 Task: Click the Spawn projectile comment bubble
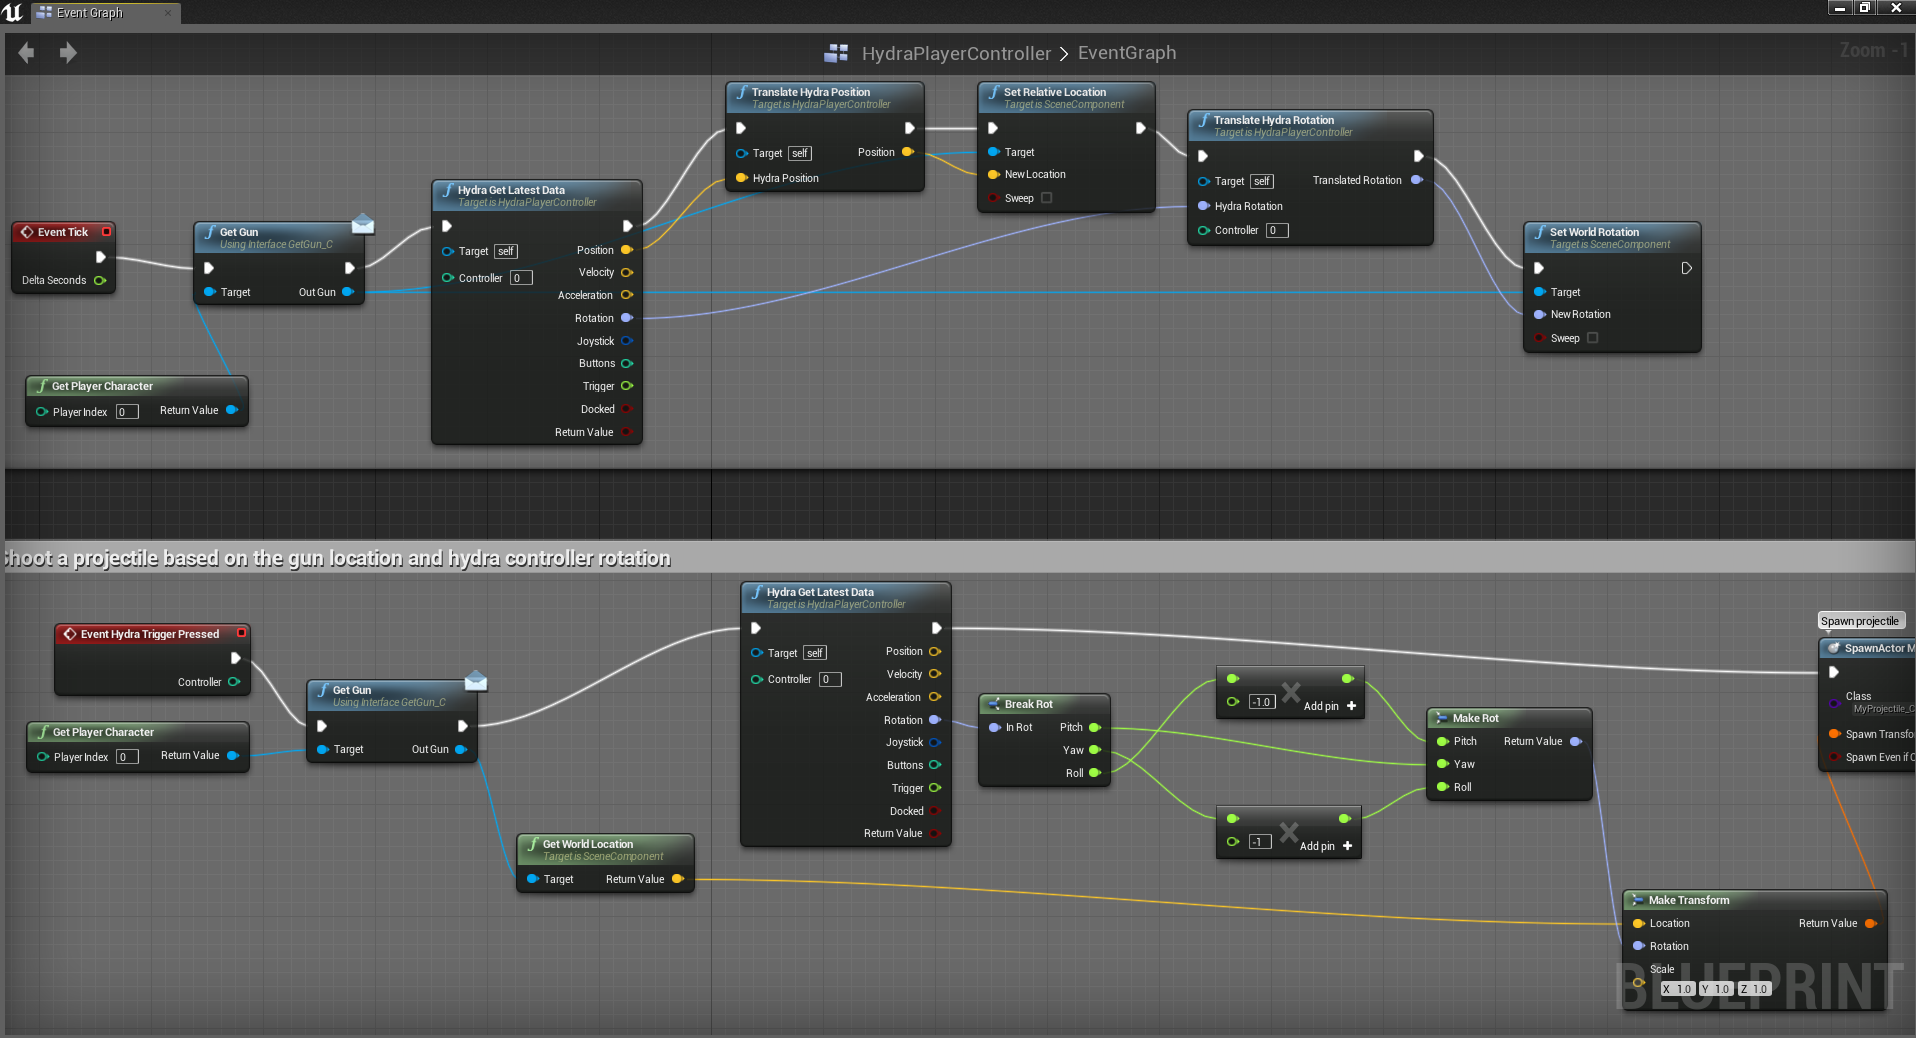[x=1860, y=621]
